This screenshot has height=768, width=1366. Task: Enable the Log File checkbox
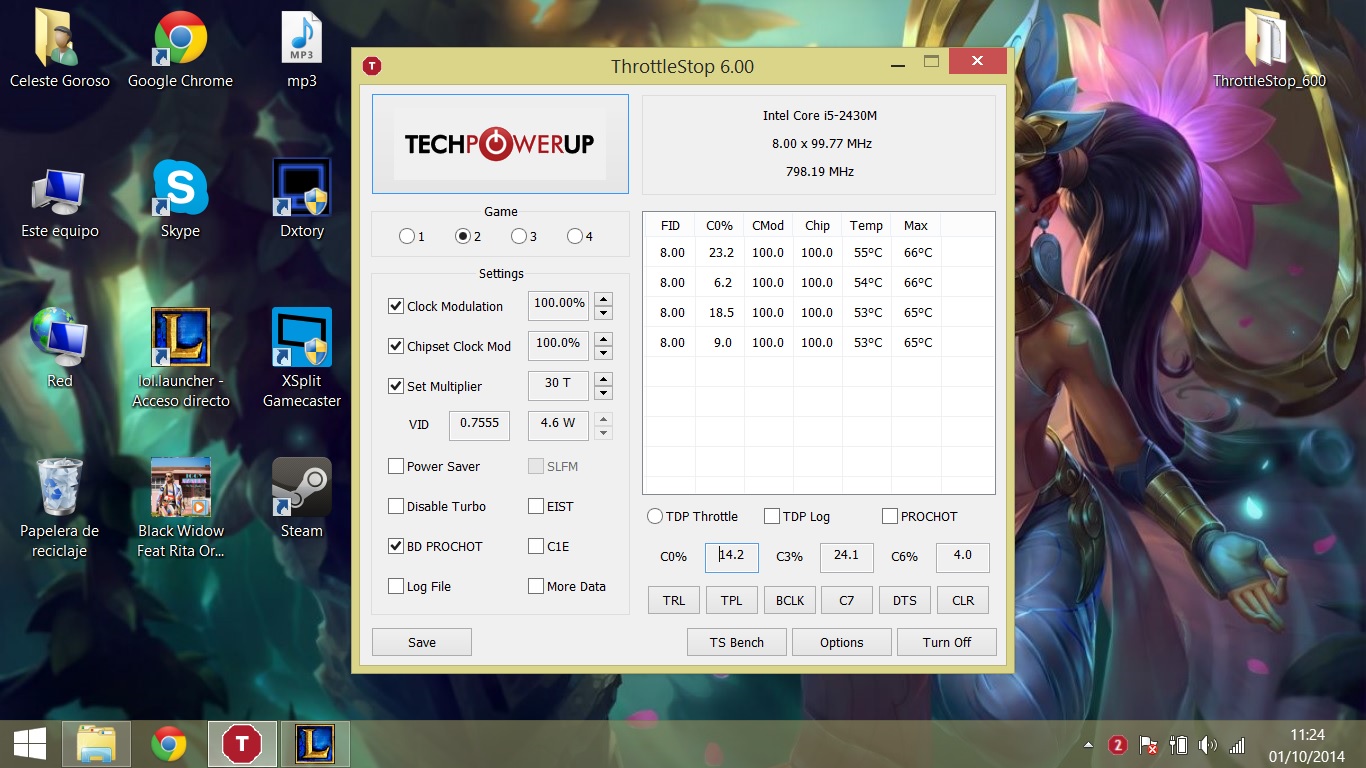(x=396, y=586)
